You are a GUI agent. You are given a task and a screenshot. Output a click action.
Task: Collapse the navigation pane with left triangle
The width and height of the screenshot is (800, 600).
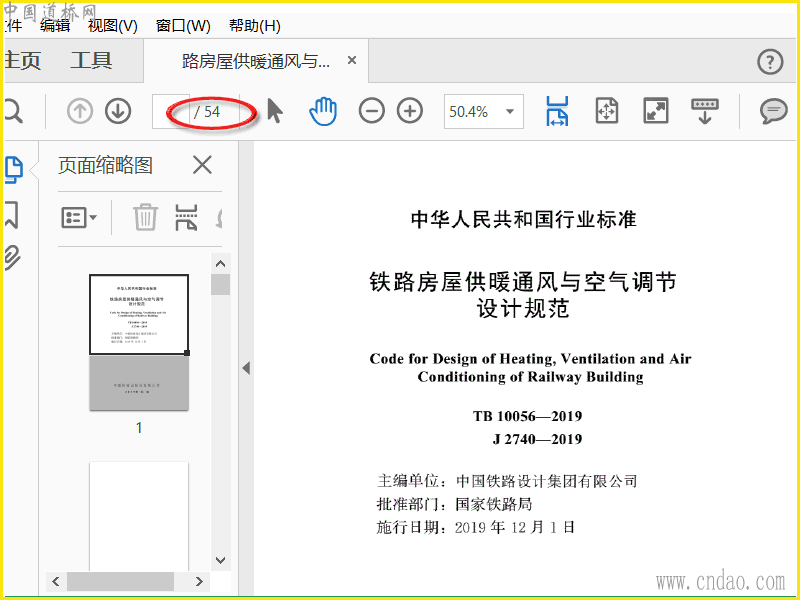pyautogui.click(x=246, y=368)
